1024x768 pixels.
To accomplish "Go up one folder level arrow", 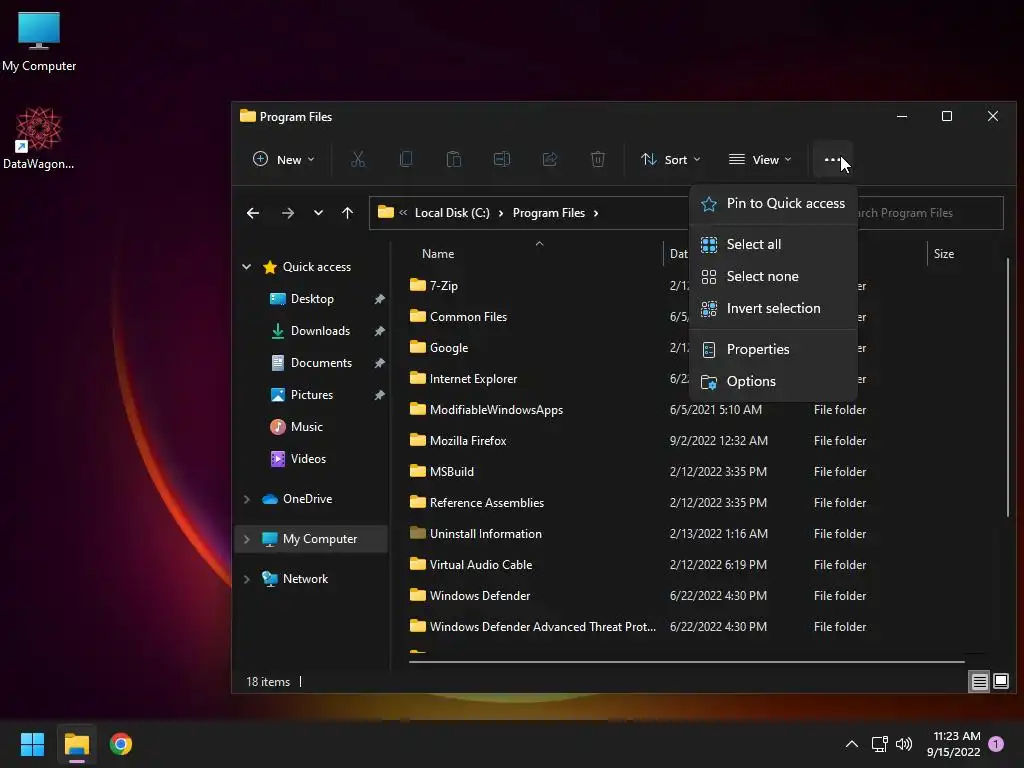I will coord(347,213).
